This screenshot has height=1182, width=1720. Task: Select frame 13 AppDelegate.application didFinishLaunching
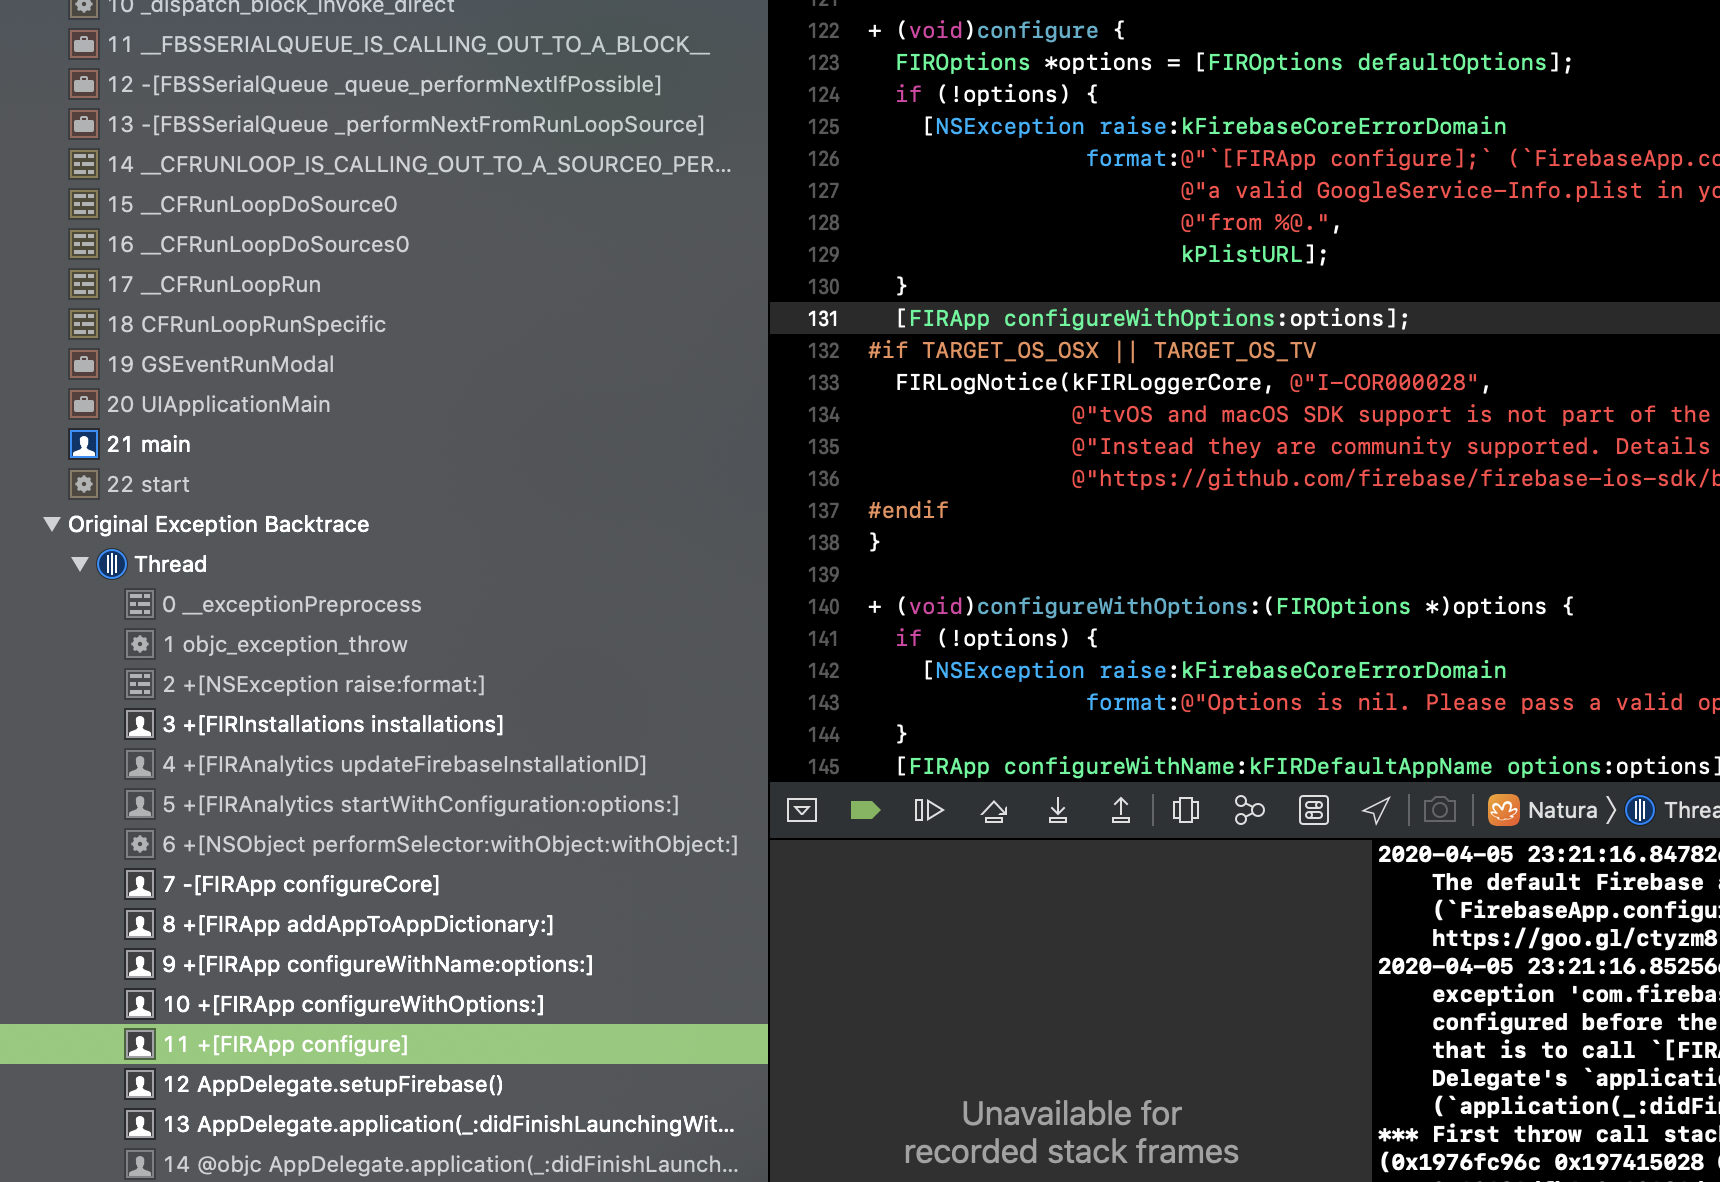pos(384,1124)
